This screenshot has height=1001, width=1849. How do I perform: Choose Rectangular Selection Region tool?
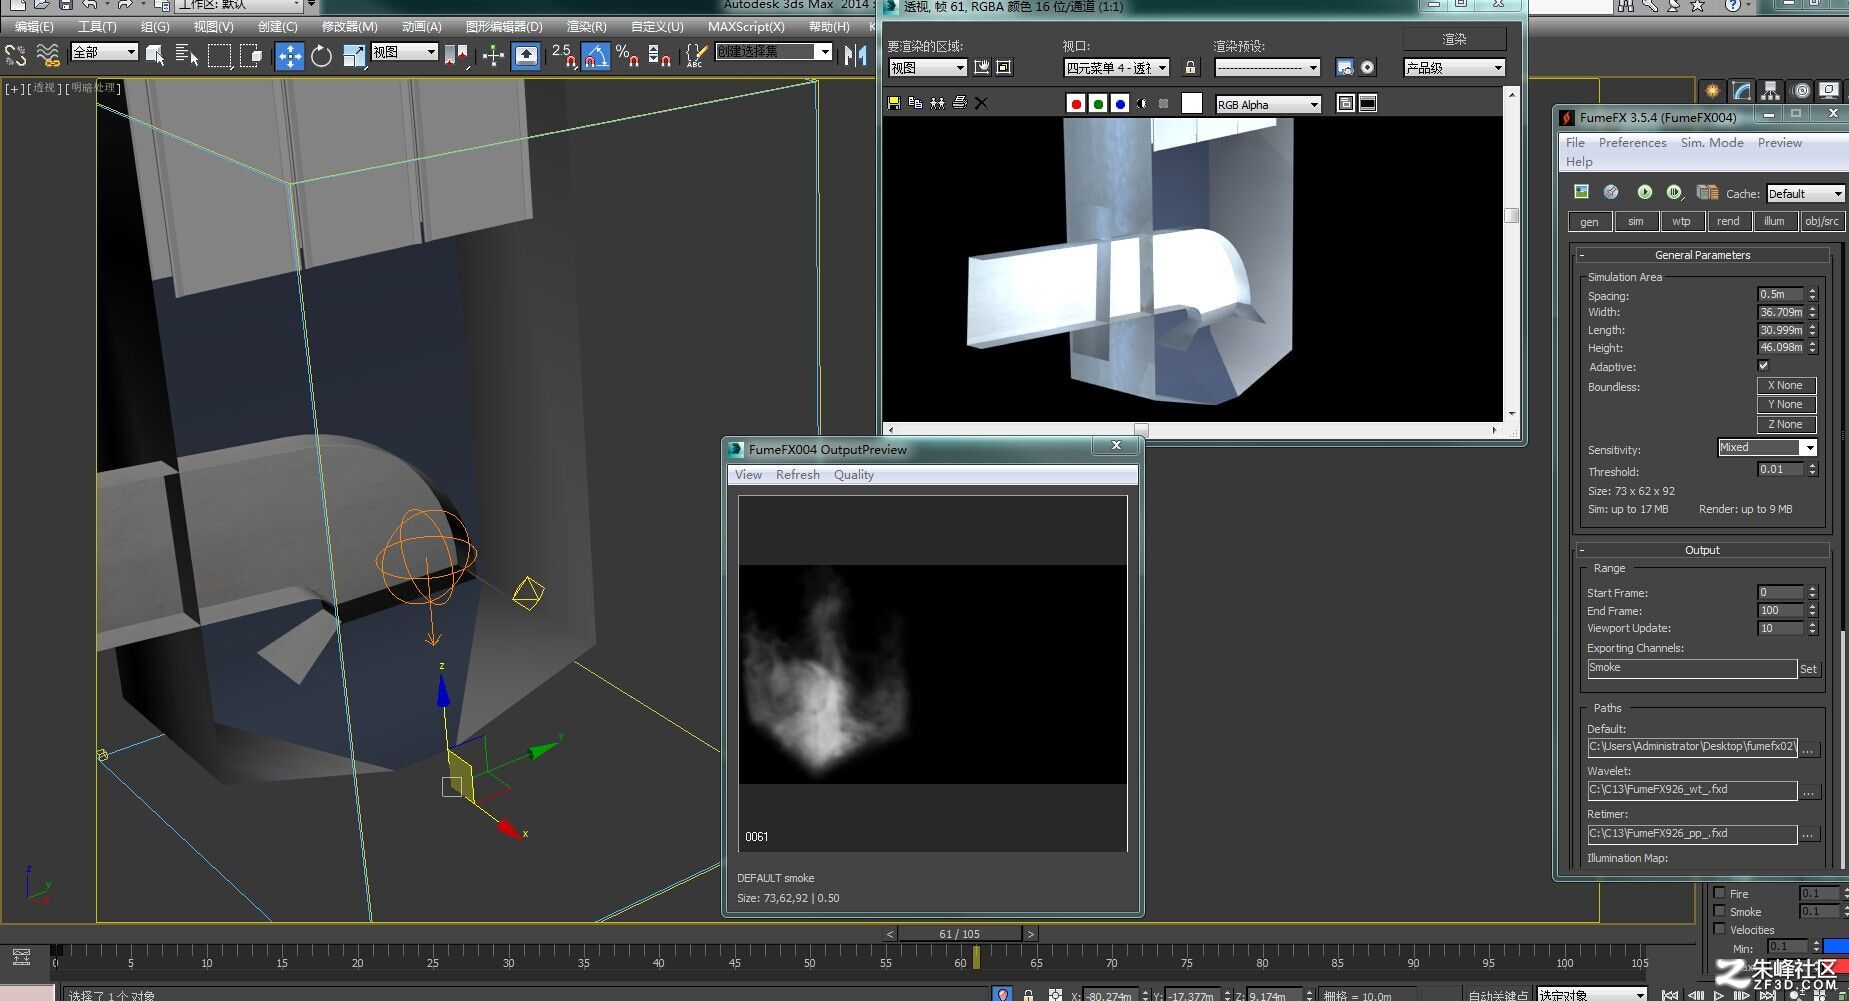point(219,55)
